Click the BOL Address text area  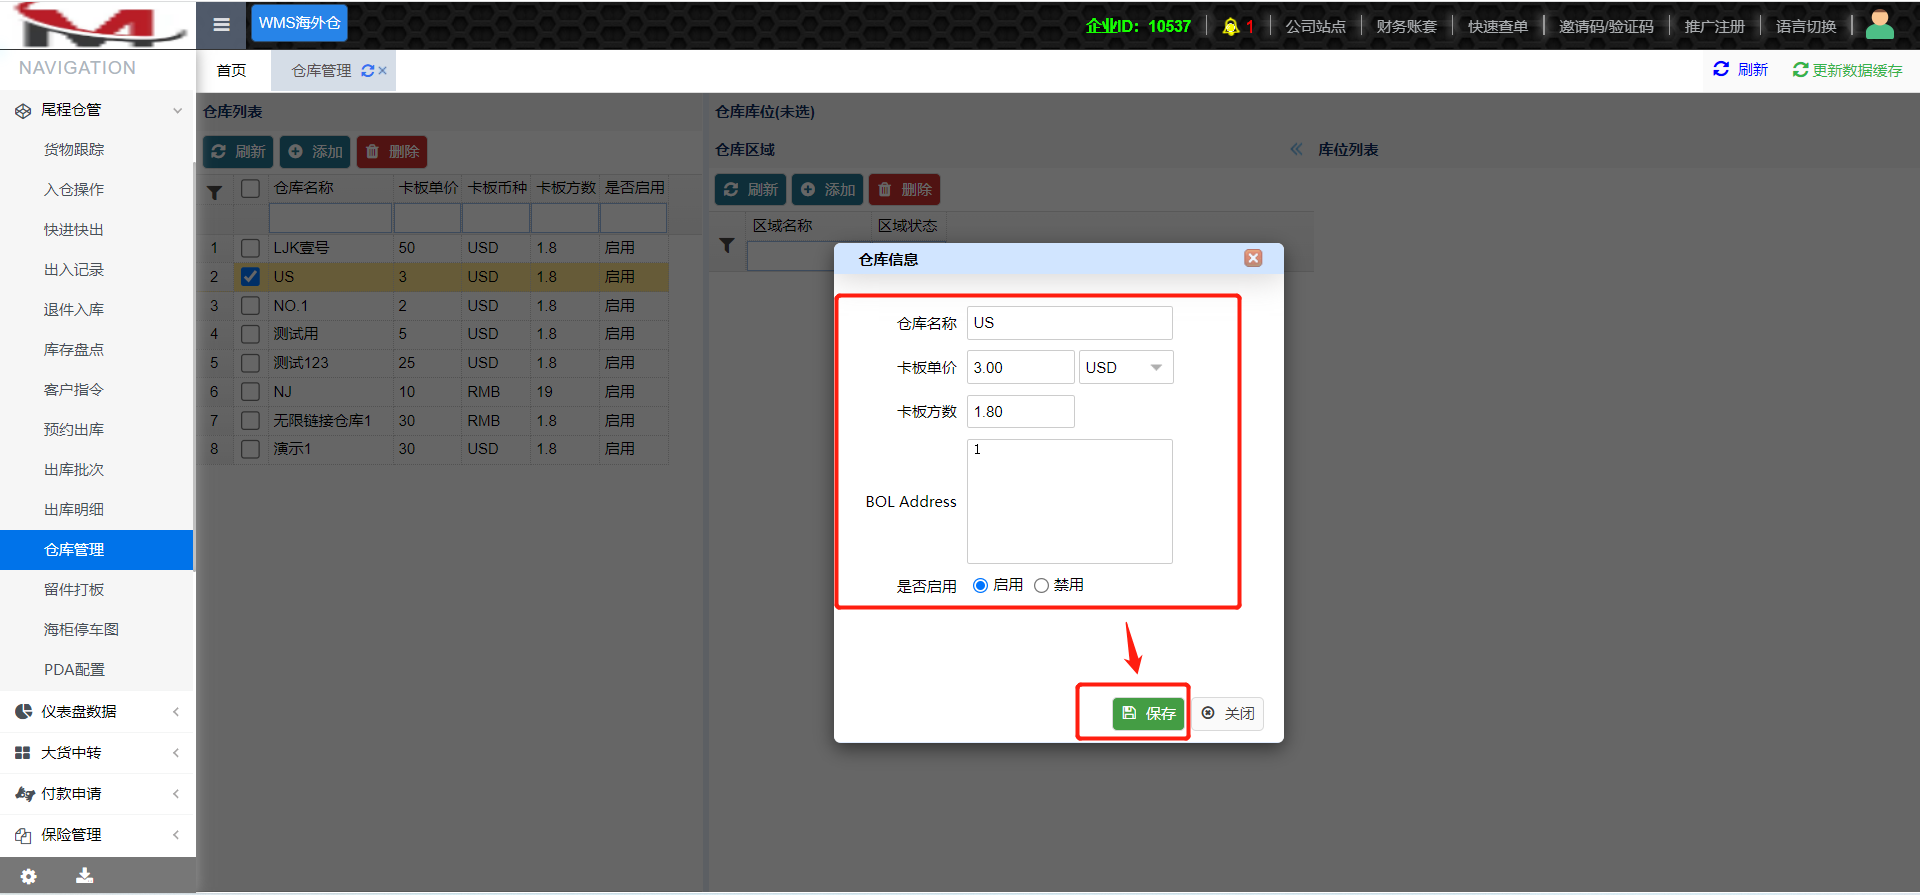[1069, 502]
